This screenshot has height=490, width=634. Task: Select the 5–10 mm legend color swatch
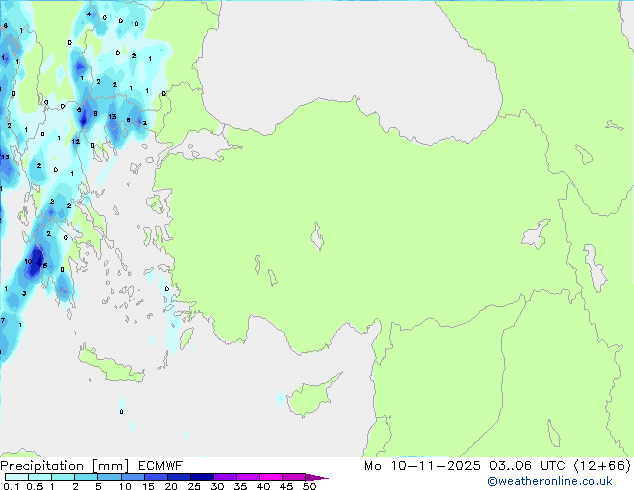tap(109, 477)
